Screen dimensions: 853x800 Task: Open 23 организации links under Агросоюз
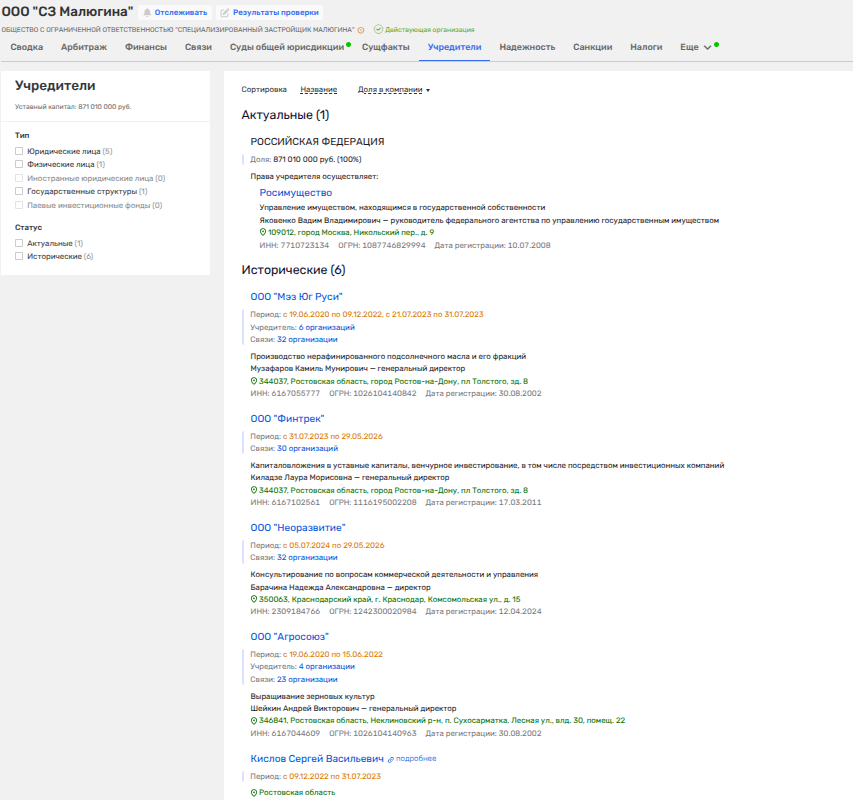pyautogui.click(x=307, y=679)
